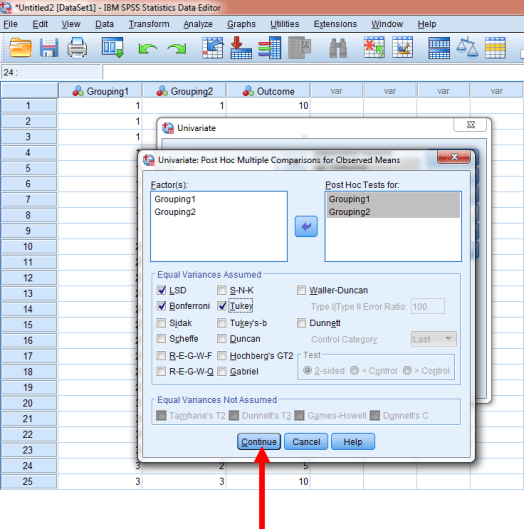Screen dimensions: 524x529
Task: Enable the Duncan checkbox
Action: pyautogui.click(x=222, y=339)
